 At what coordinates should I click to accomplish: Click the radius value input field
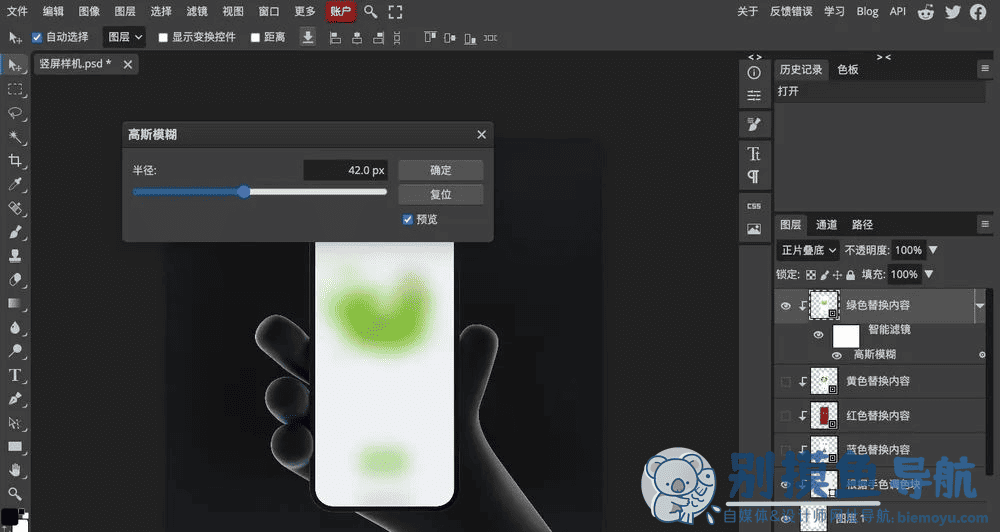[x=347, y=170]
